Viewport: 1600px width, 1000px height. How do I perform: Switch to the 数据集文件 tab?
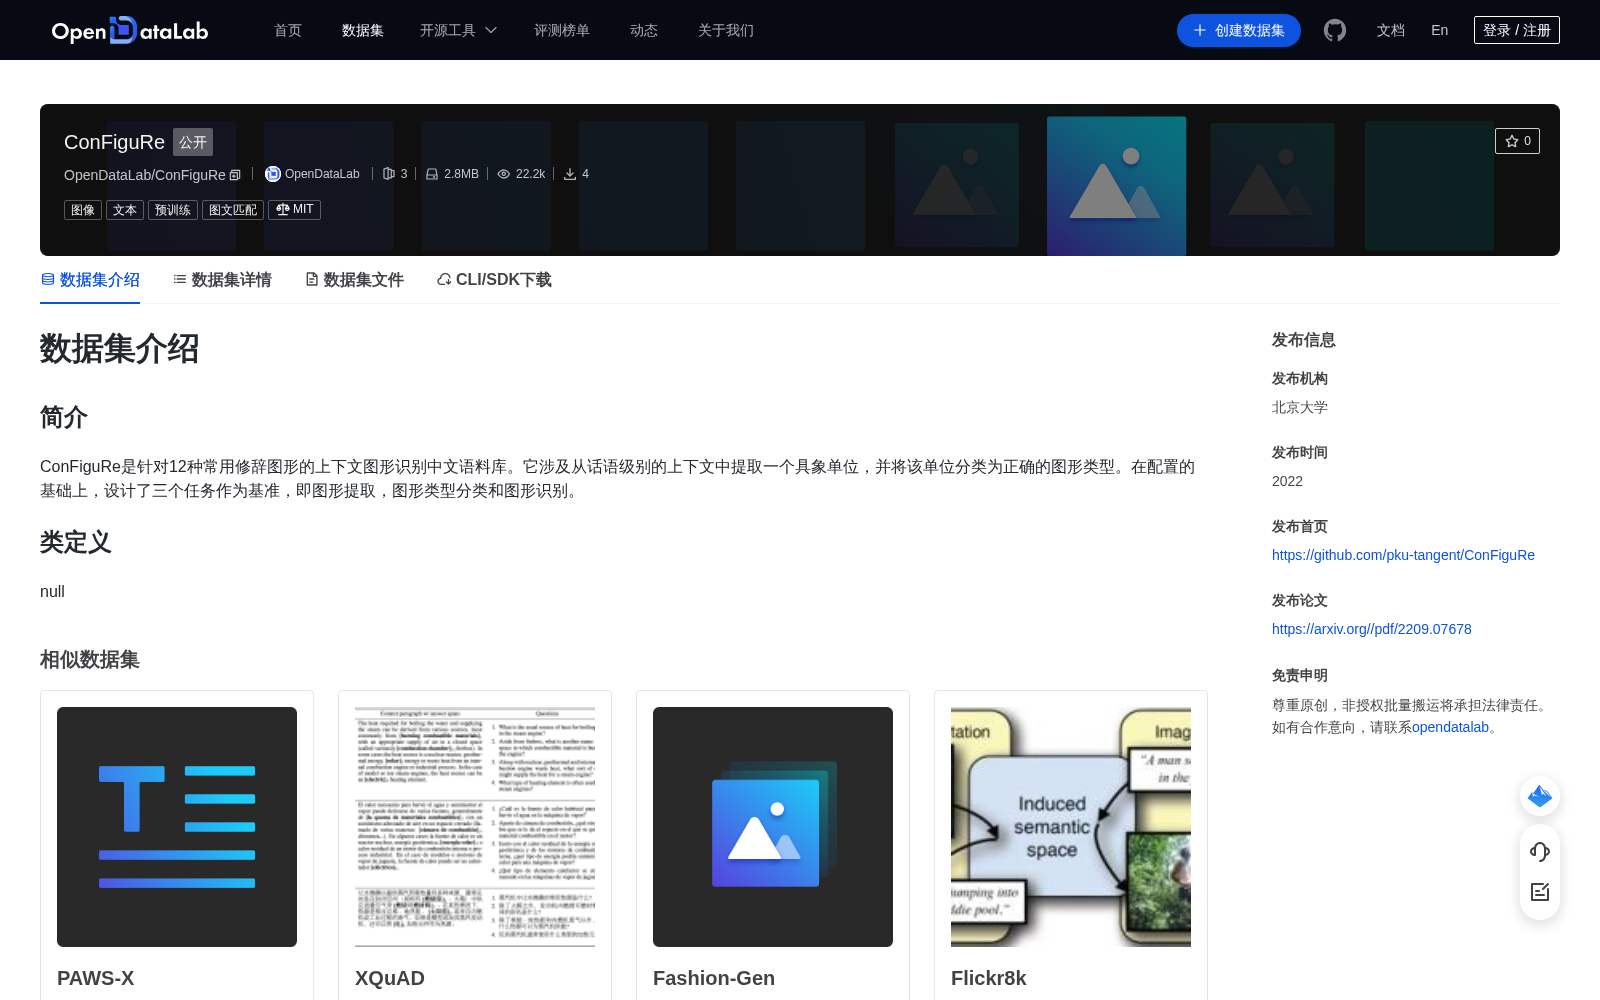click(354, 280)
